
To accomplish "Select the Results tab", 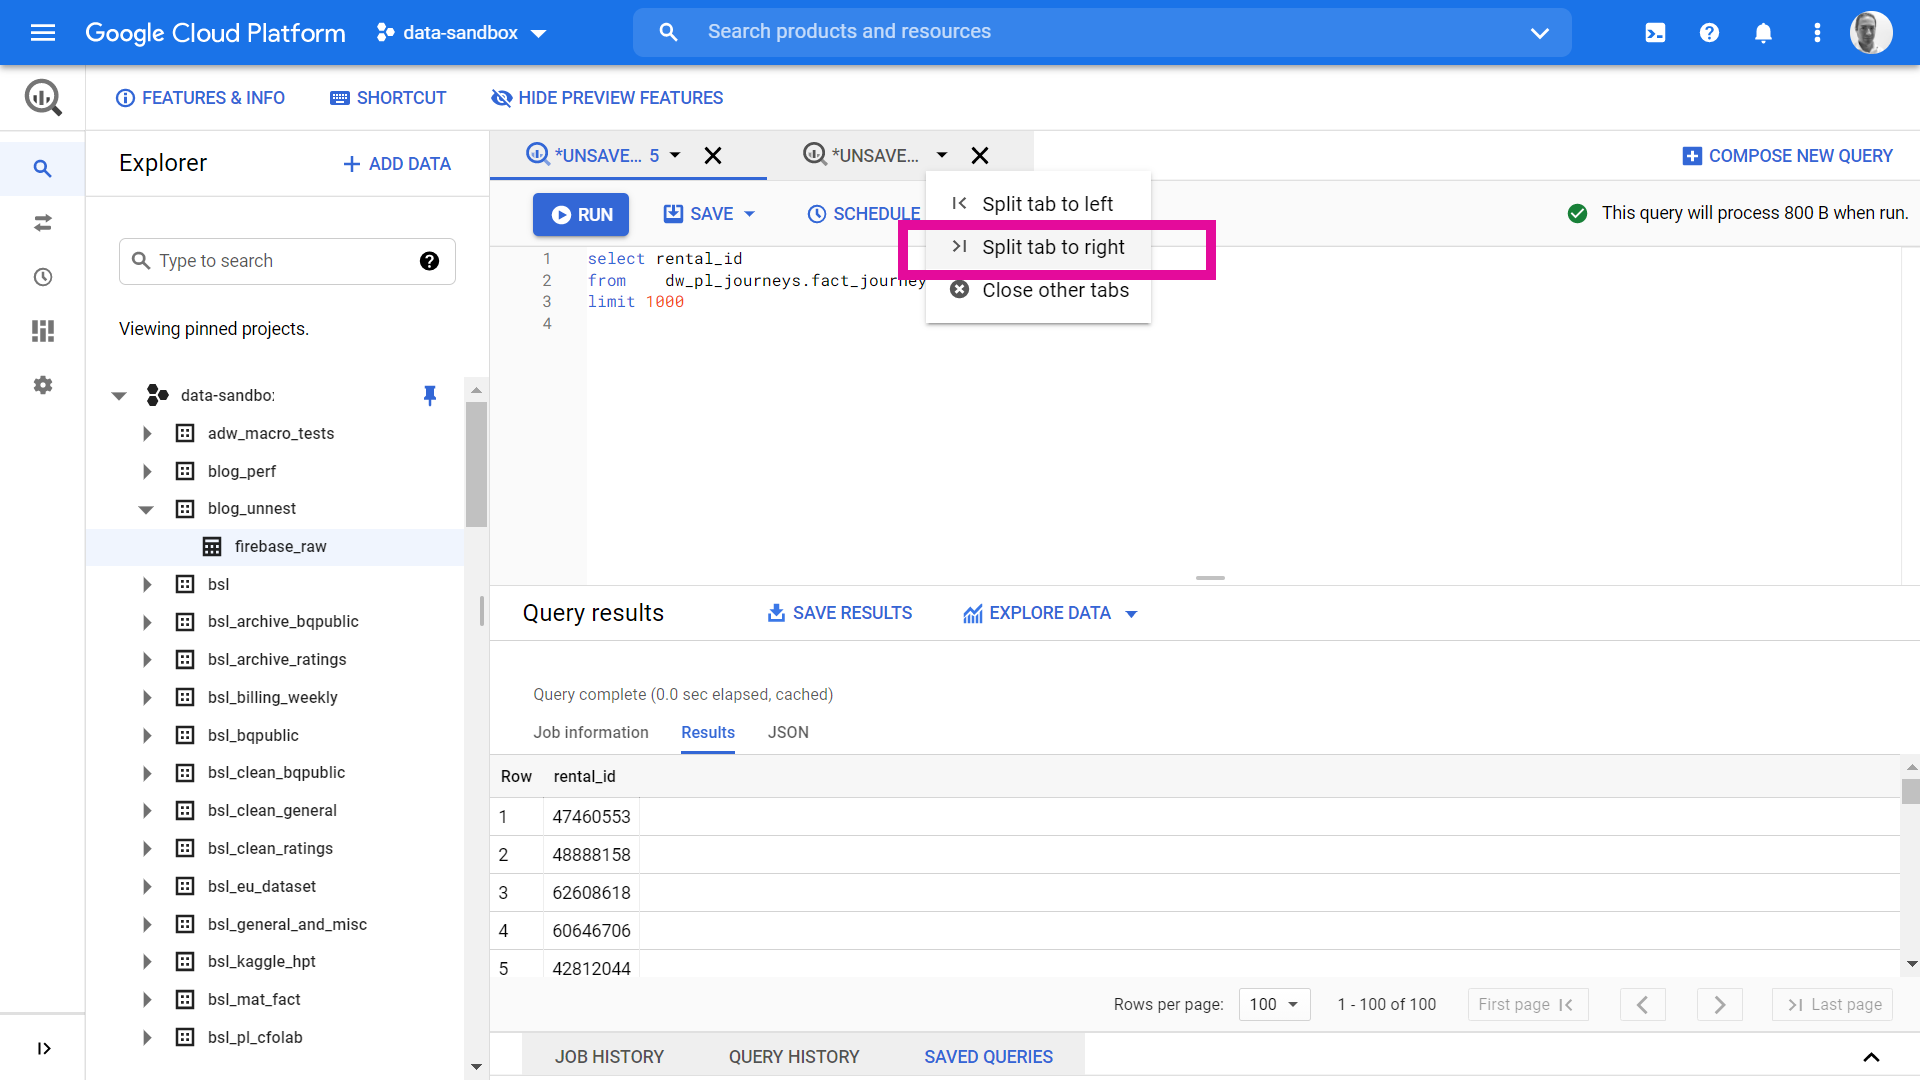I will click(708, 732).
